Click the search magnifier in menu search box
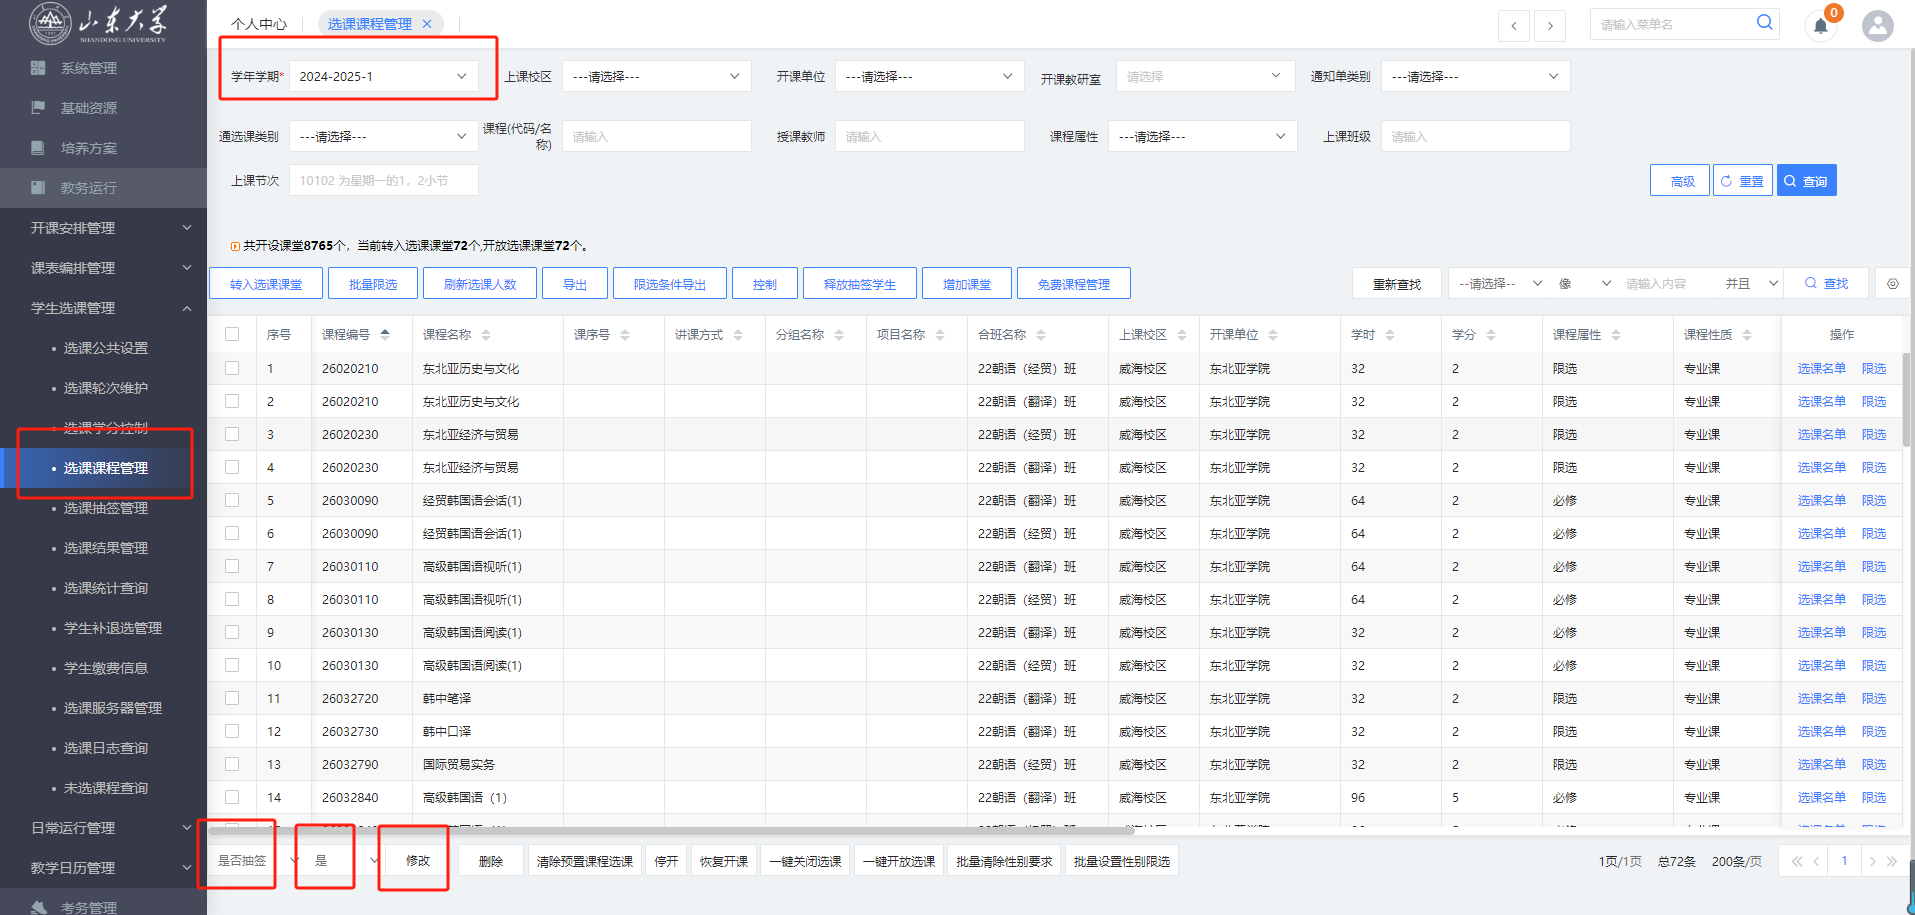Screen dimensions: 1915x915 click(1764, 23)
